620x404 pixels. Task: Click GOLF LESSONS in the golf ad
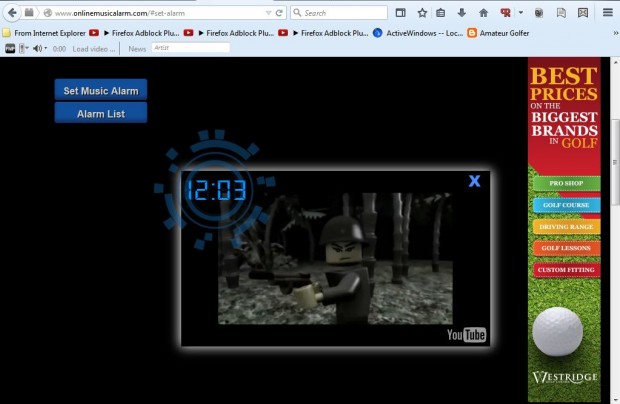[566, 248]
